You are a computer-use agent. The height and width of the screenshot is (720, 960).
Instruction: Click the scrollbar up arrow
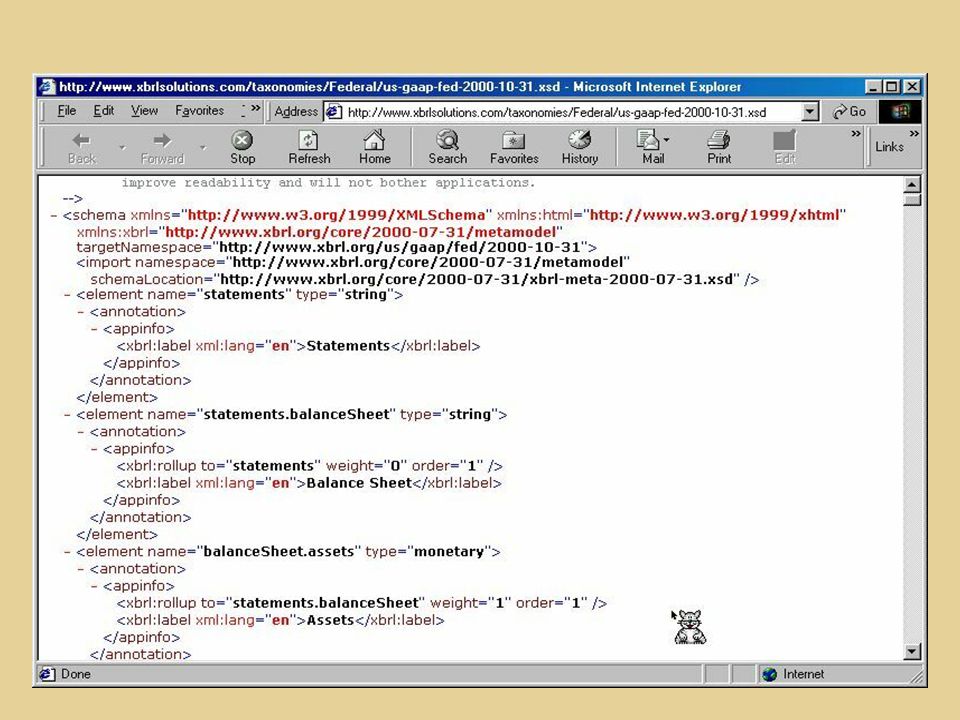(x=912, y=184)
